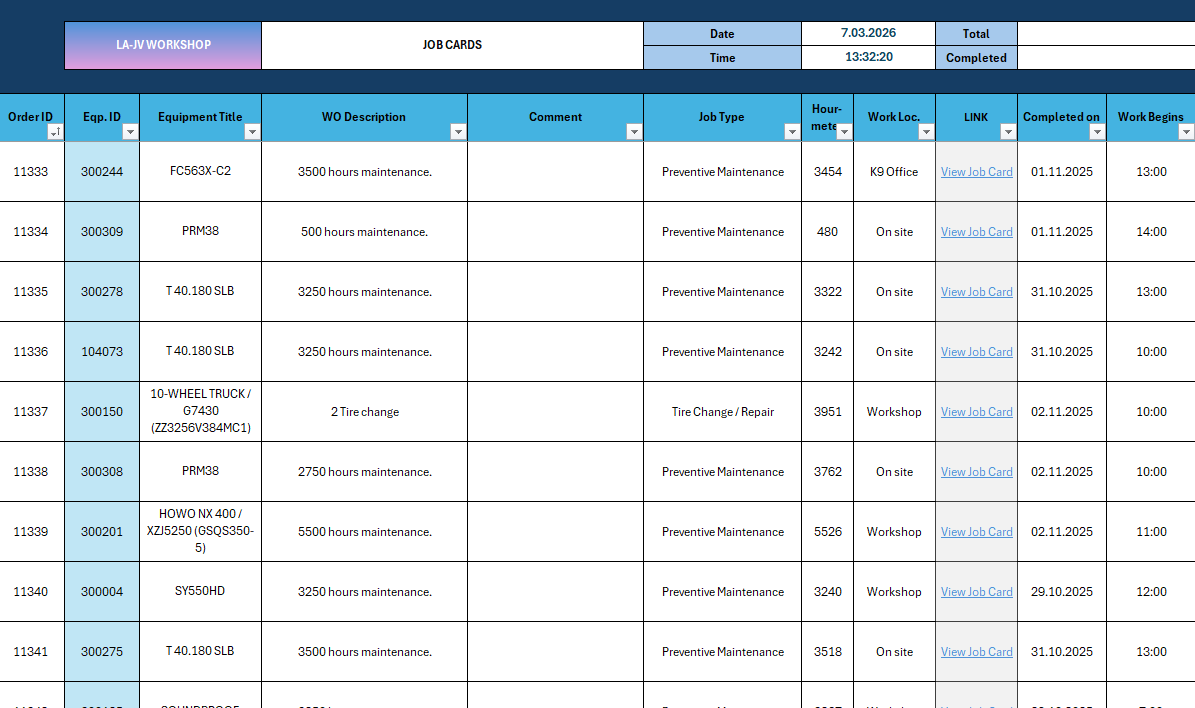Select the Completed total cell

tap(976, 57)
